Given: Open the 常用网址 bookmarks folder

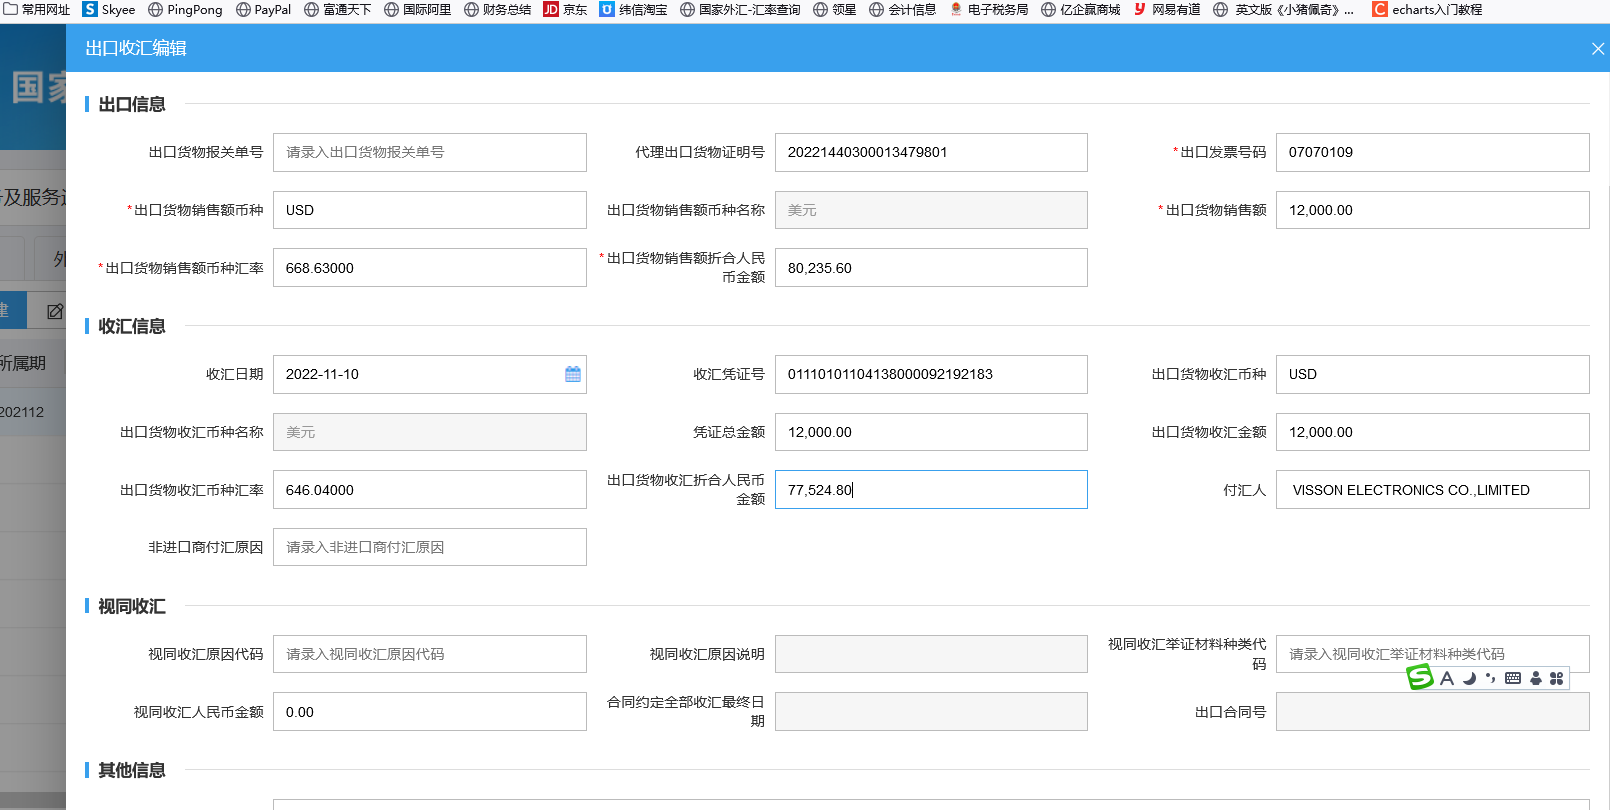Looking at the screenshot, I should tap(37, 10).
